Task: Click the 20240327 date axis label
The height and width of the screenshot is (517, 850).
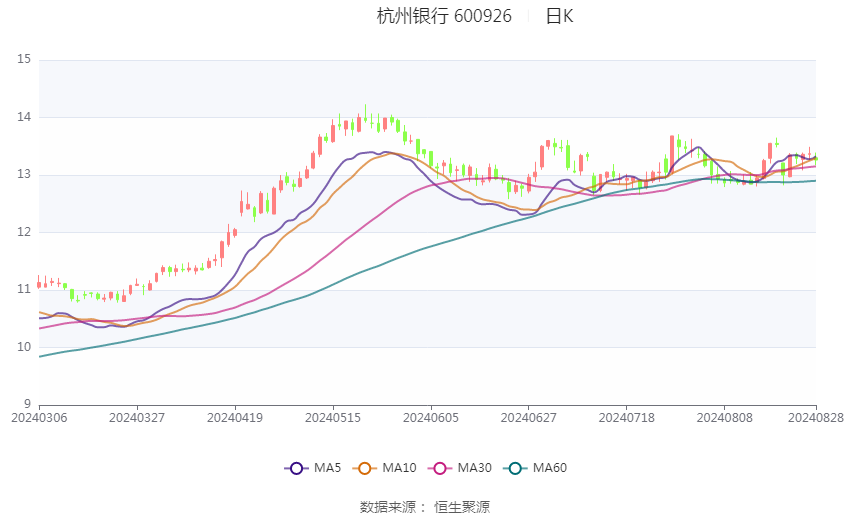Action: pos(137,418)
